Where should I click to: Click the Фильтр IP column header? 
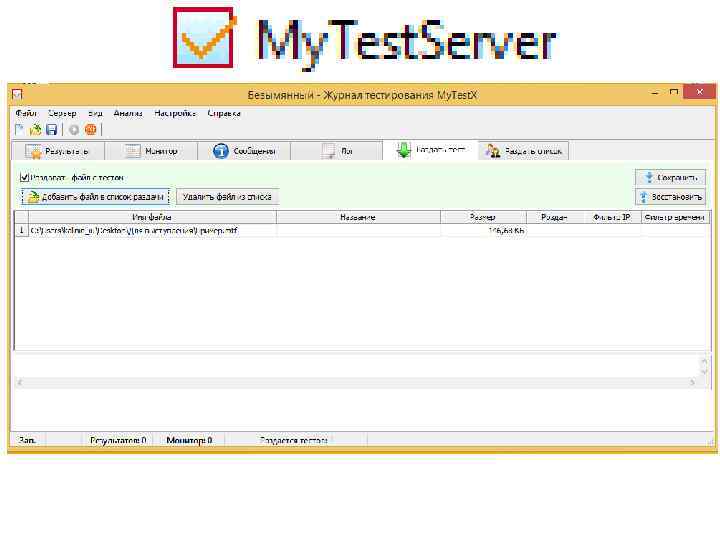pos(612,217)
